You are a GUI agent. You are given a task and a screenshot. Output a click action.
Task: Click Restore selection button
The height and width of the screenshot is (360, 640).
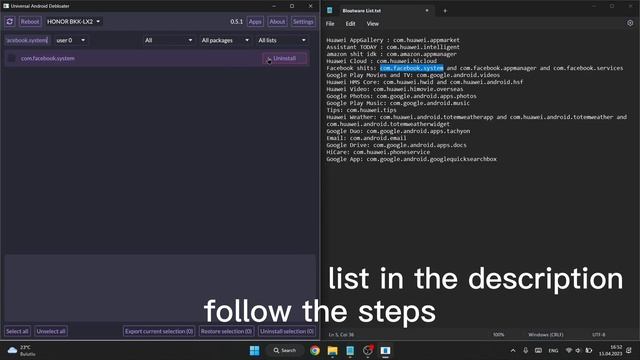(227, 331)
